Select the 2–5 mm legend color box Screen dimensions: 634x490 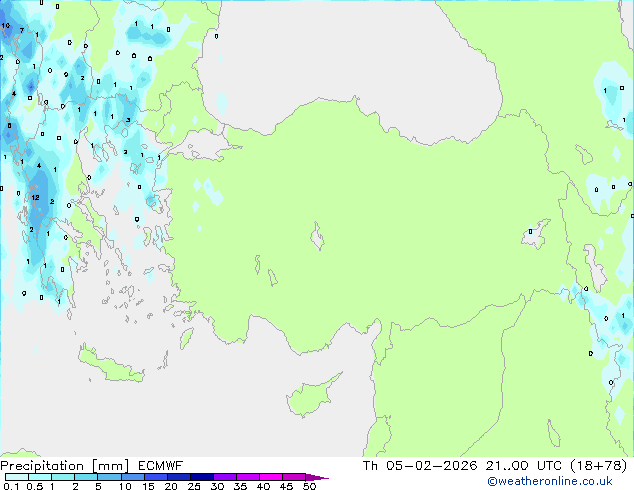point(86,477)
